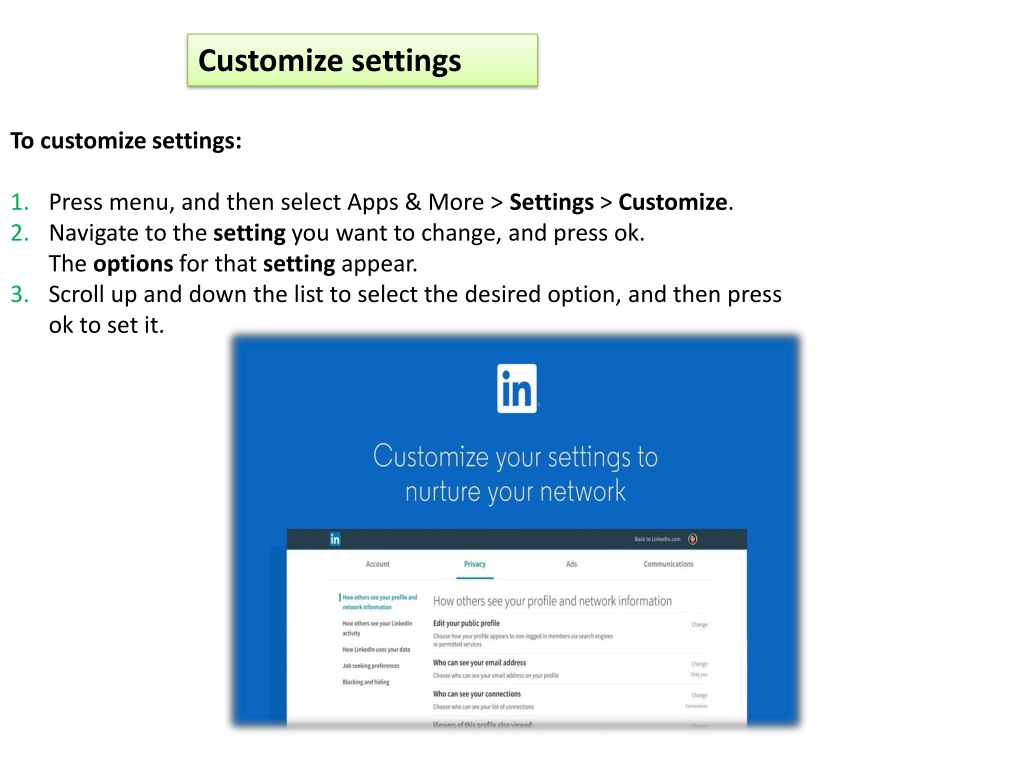Switch to the Privacy tab

coord(475,564)
